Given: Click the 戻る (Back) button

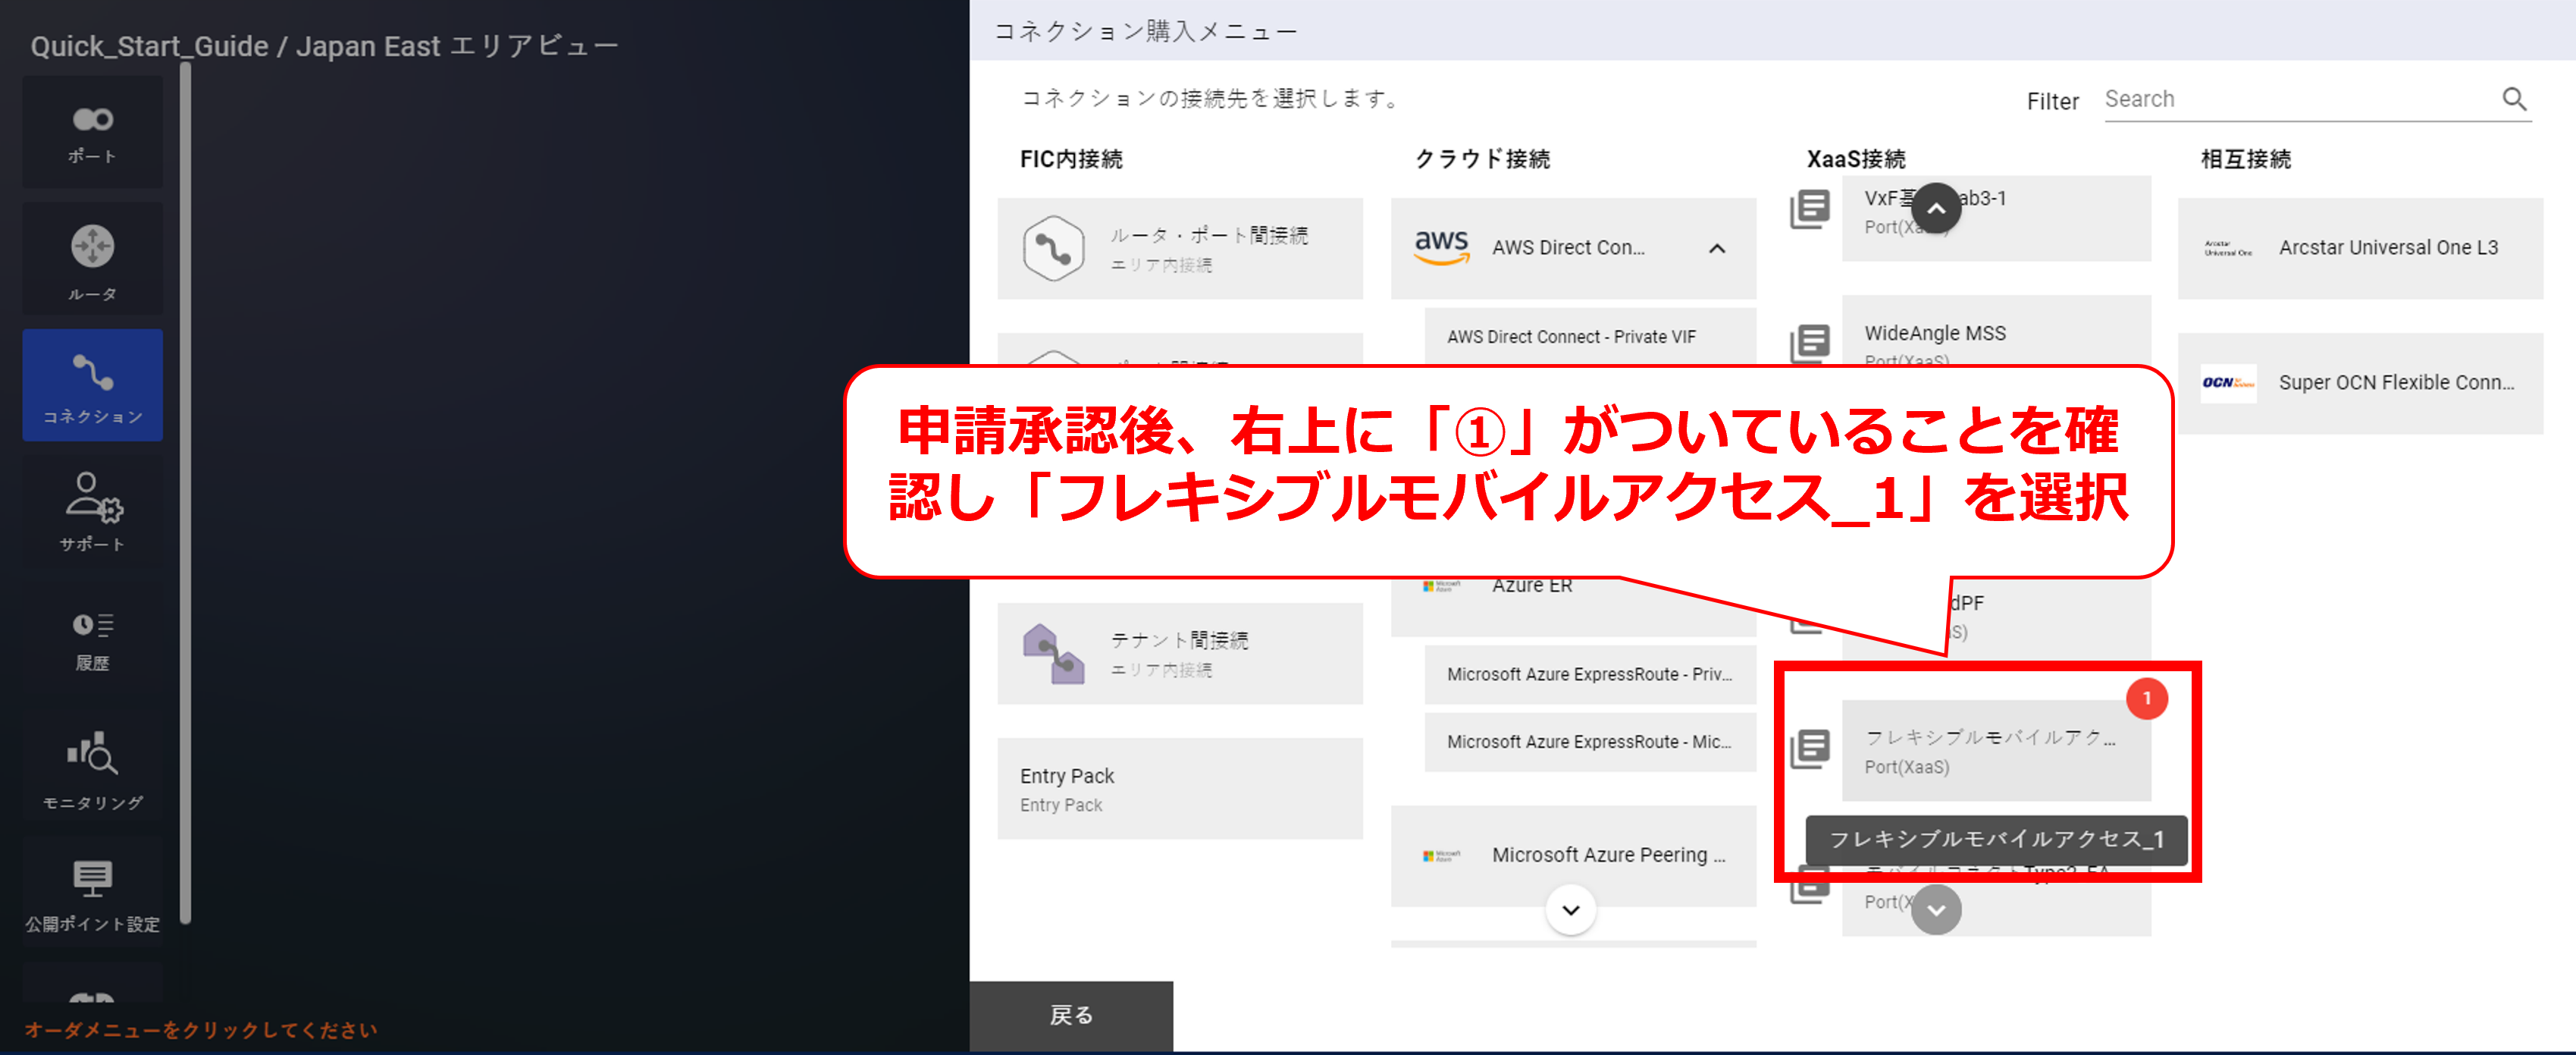Looking at the screenshot, I should [1071, 1015].
